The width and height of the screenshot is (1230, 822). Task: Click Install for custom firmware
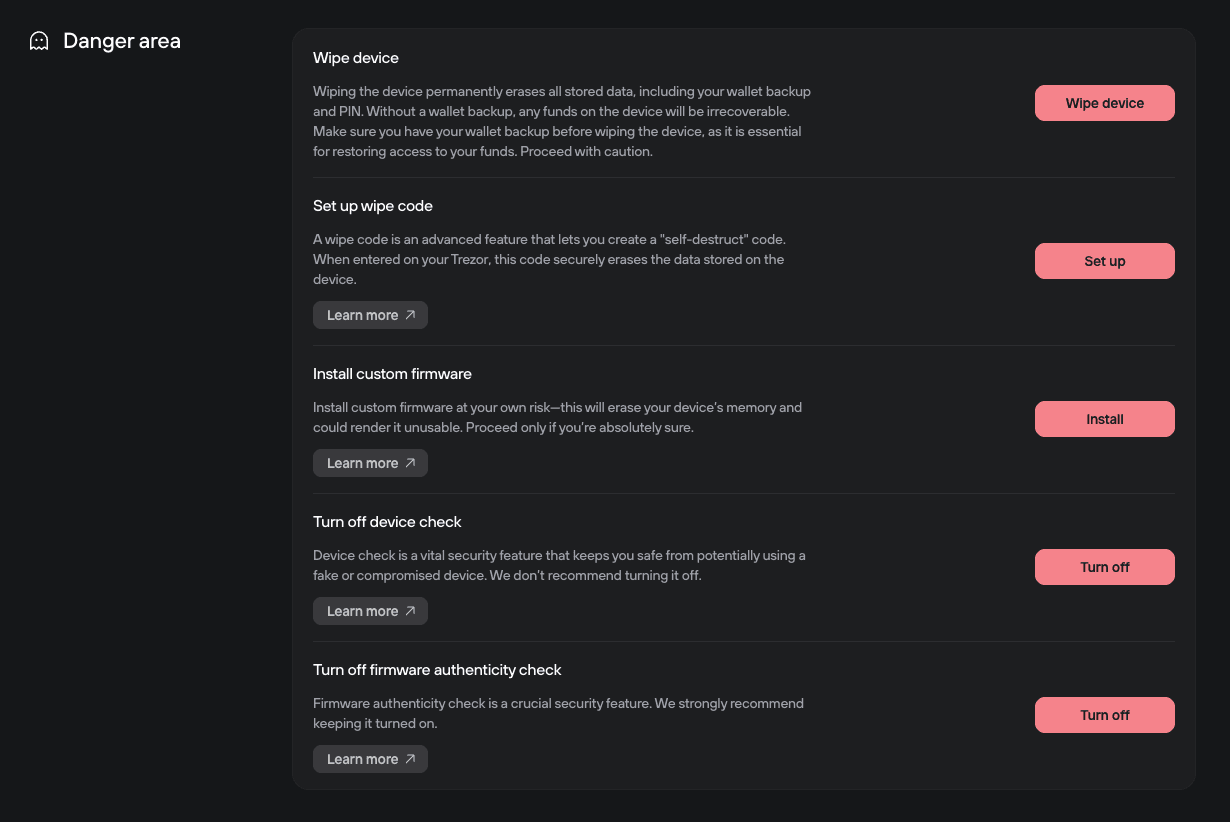point(1104,418)
